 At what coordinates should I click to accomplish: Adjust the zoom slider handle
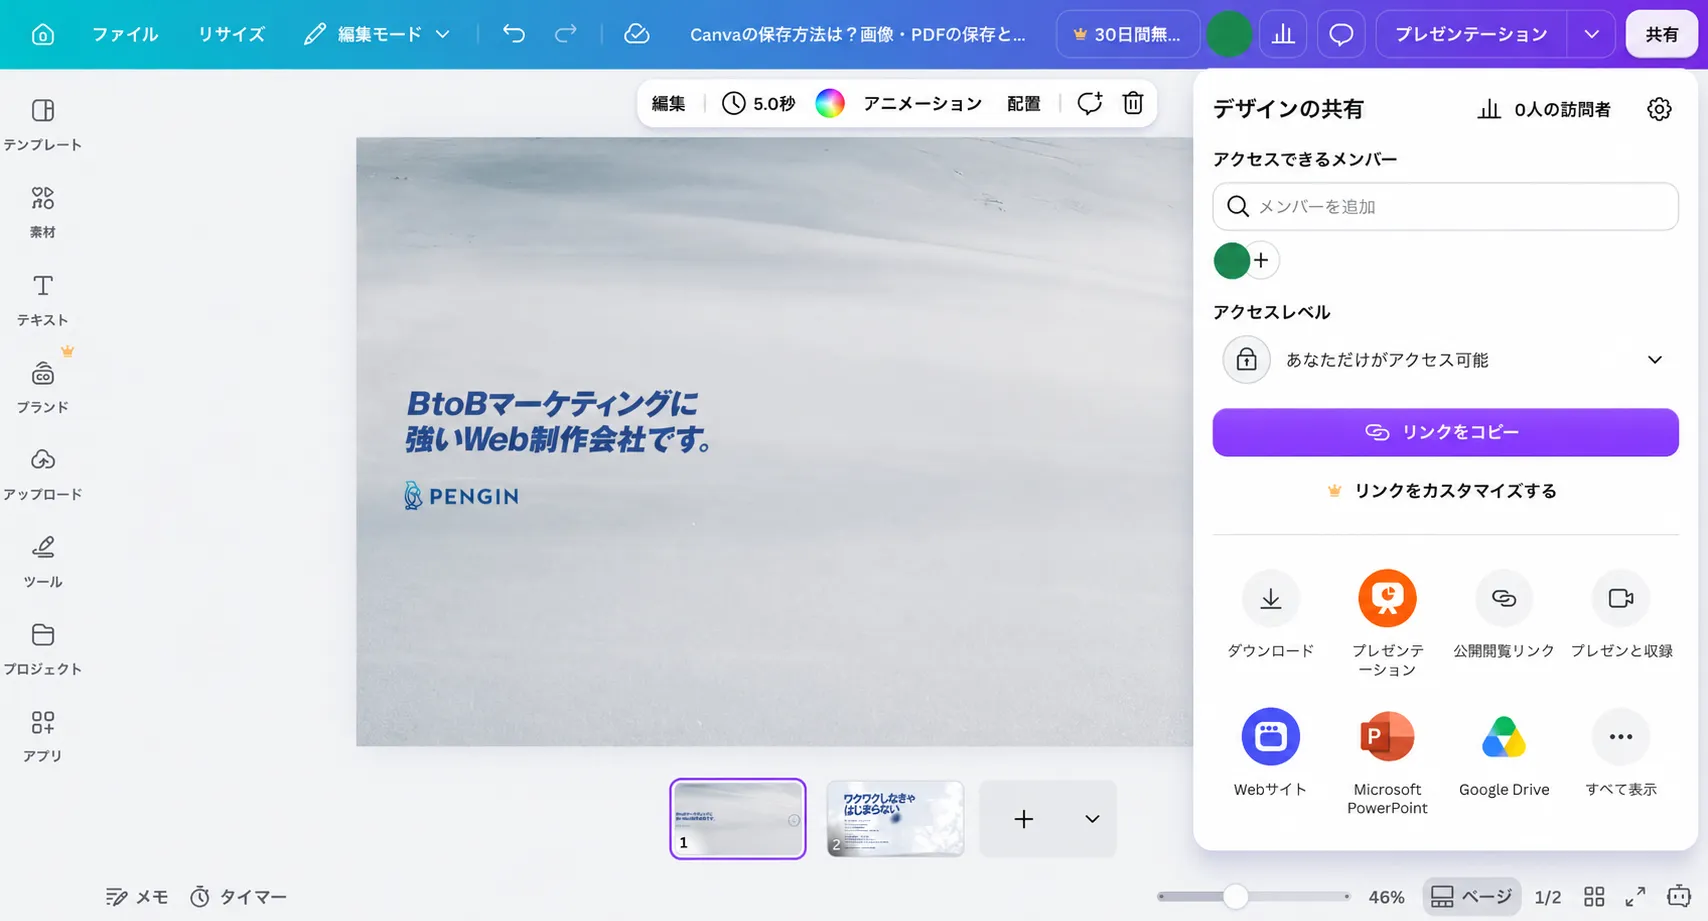click(x=1236, y=896)
